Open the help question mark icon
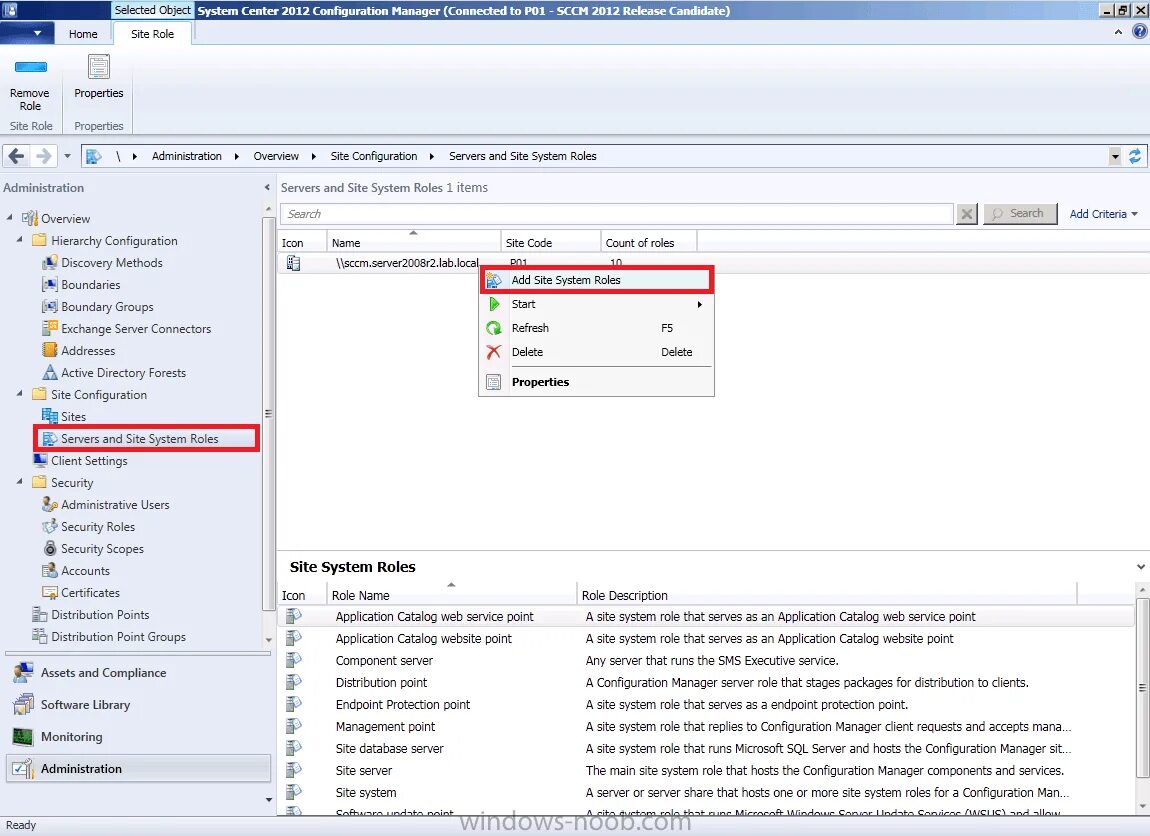 [x=1139, y=32]
